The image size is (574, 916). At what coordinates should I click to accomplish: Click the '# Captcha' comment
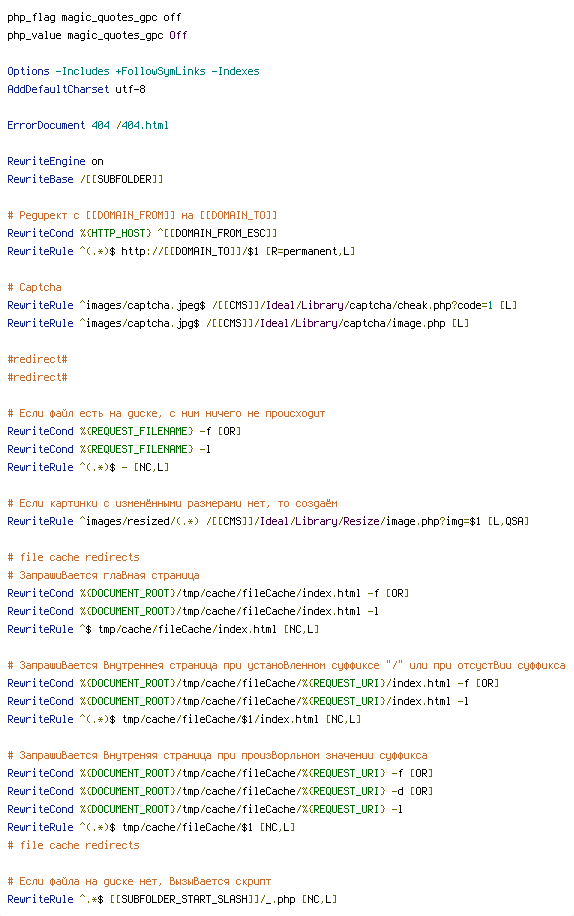coord(34,287)
